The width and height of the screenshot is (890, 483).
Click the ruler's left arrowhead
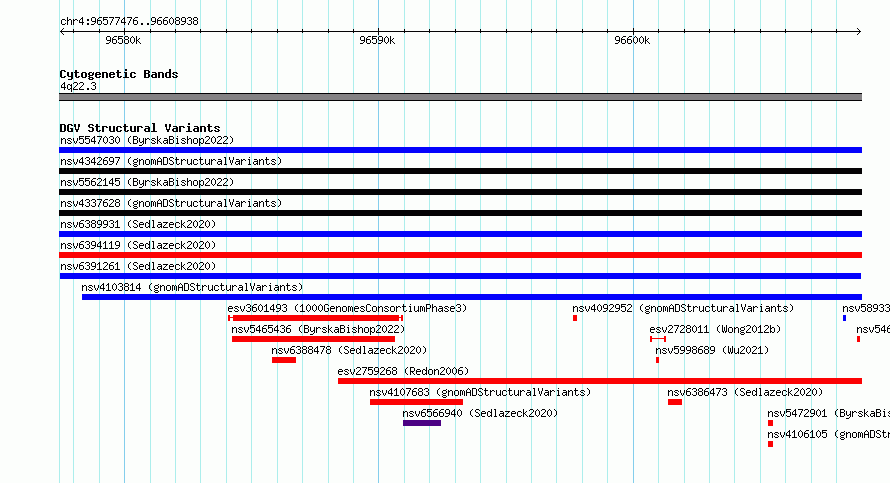coord(62,32)
